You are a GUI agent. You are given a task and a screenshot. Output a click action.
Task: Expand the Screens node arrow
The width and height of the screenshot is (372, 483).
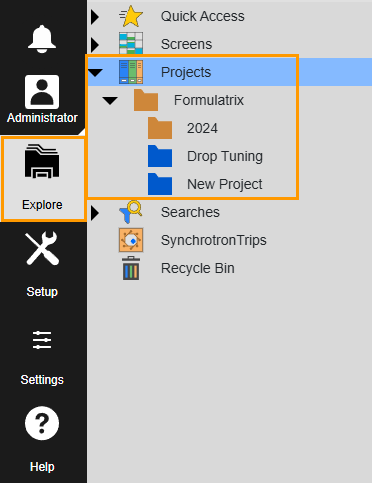[x=95, y=44]
